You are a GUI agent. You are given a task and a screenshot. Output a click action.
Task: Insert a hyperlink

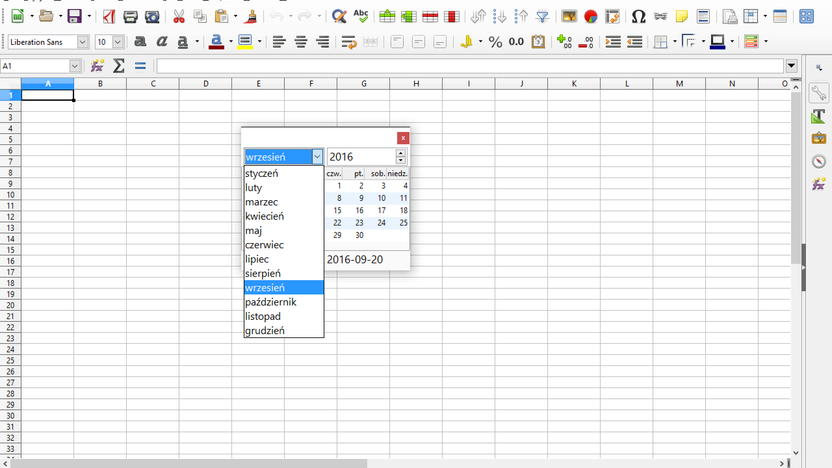(x=660, y=16)
